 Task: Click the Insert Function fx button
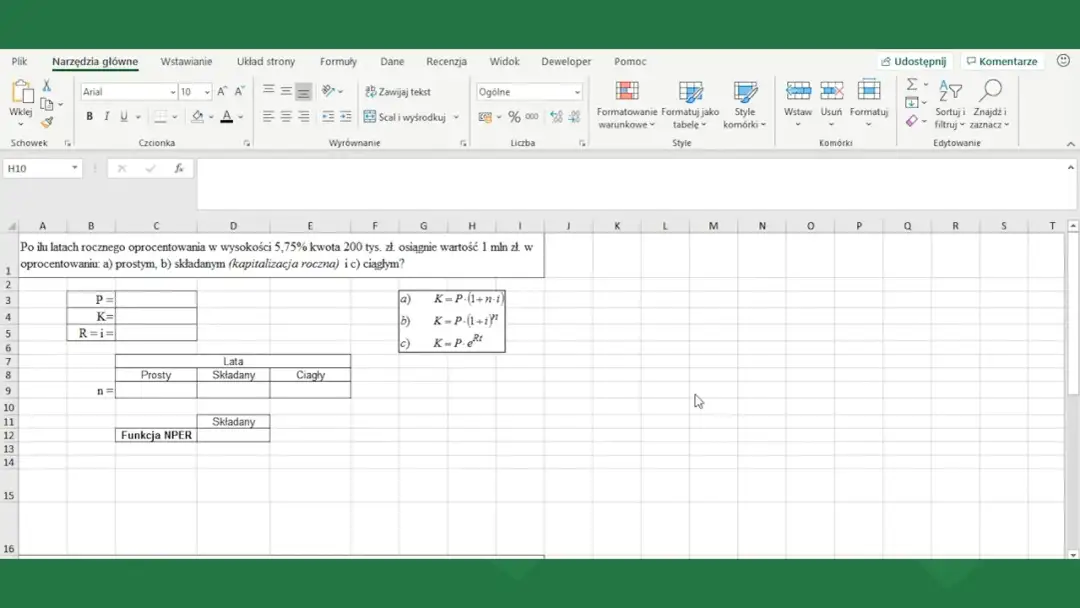point(179,168)
